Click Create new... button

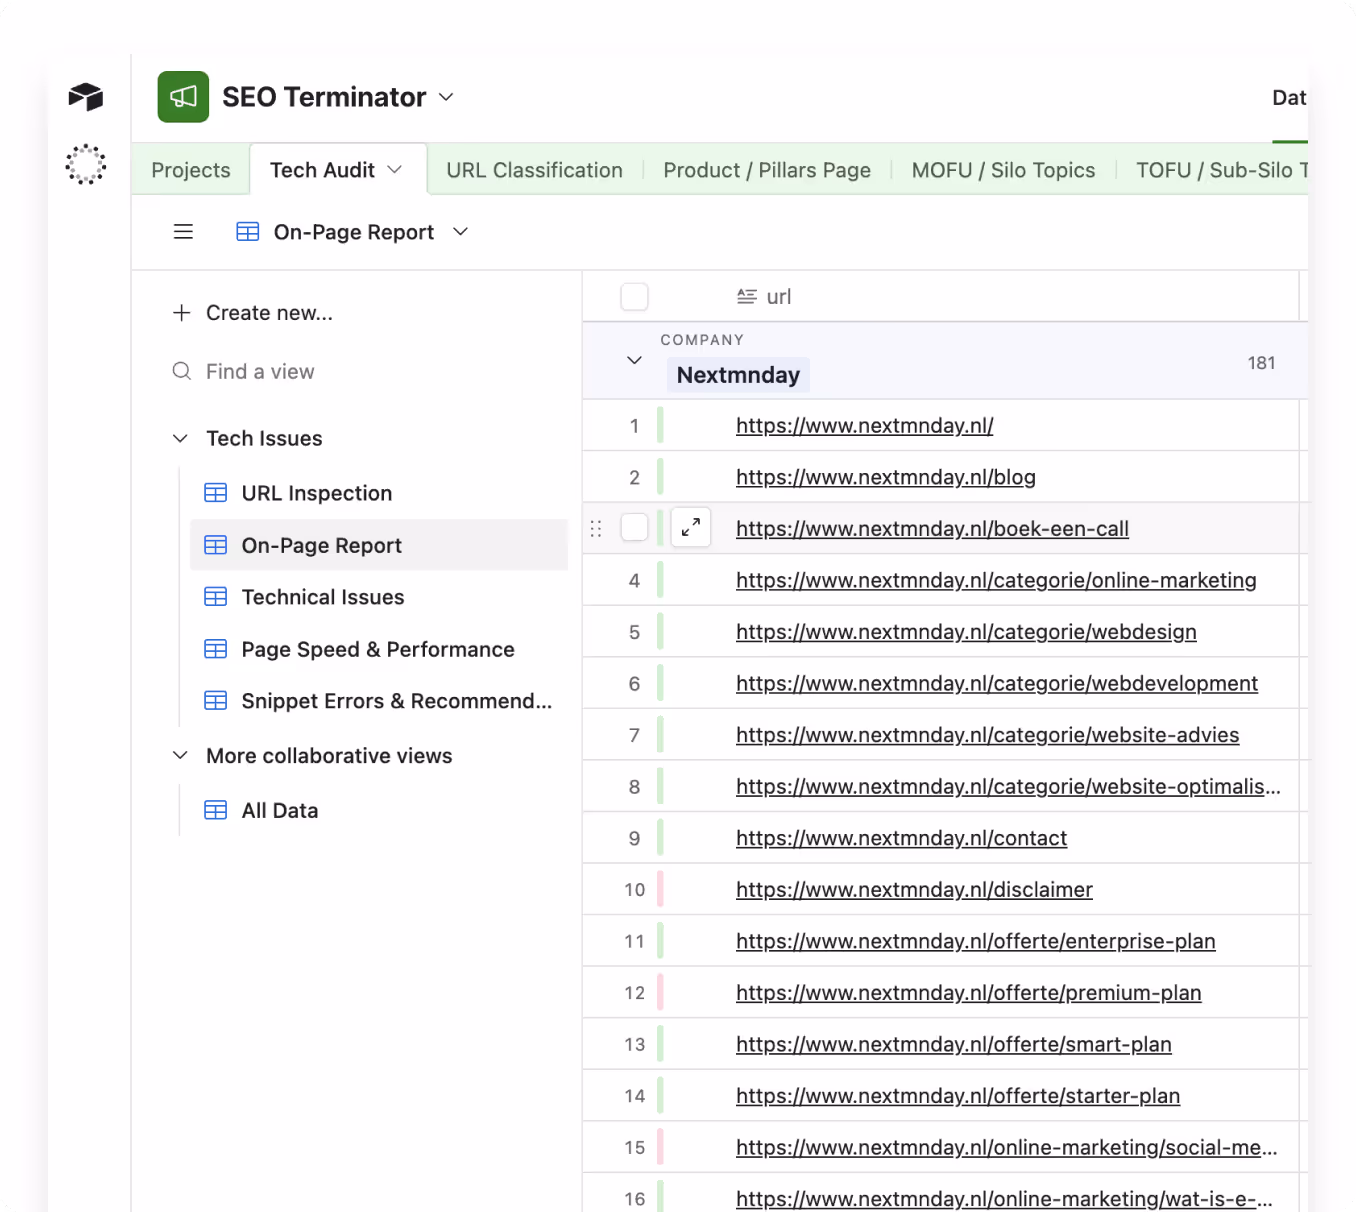[253, 313]
